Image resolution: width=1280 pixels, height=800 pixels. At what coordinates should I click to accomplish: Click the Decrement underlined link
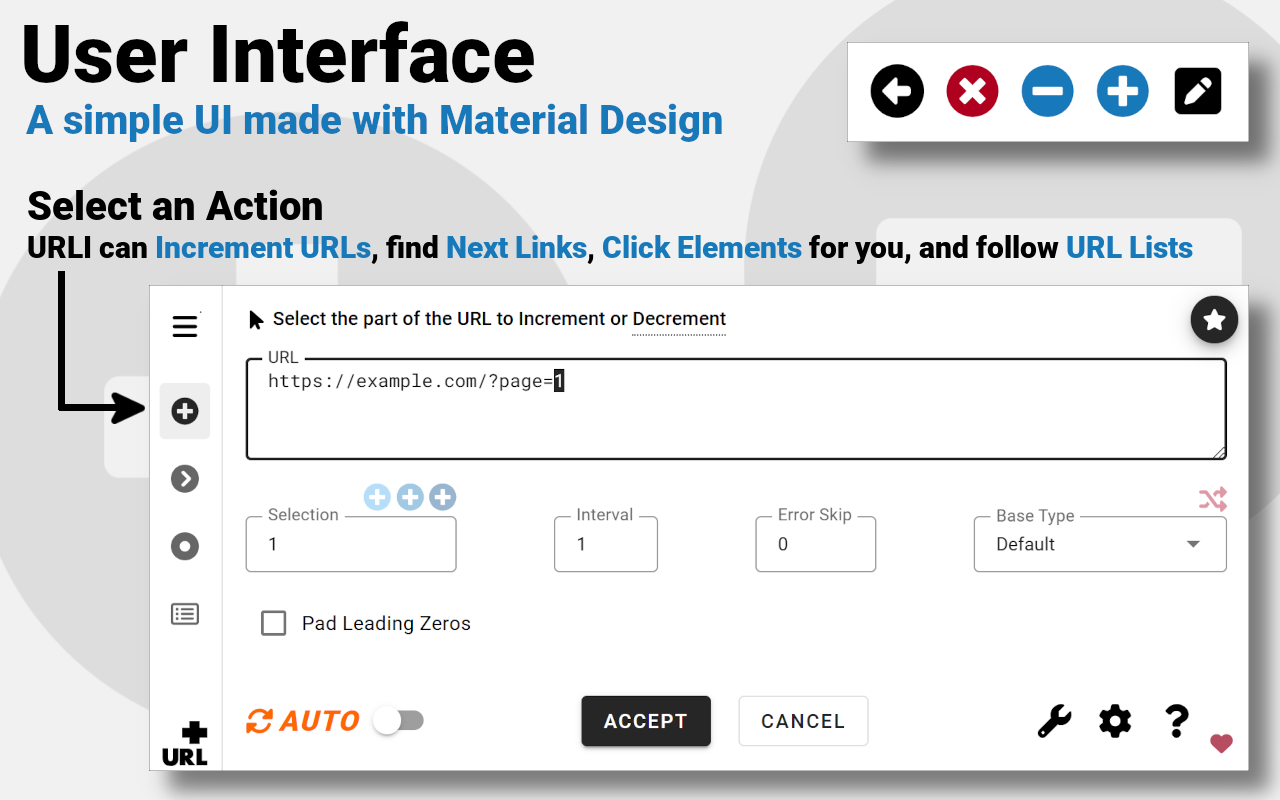[679, 318]
